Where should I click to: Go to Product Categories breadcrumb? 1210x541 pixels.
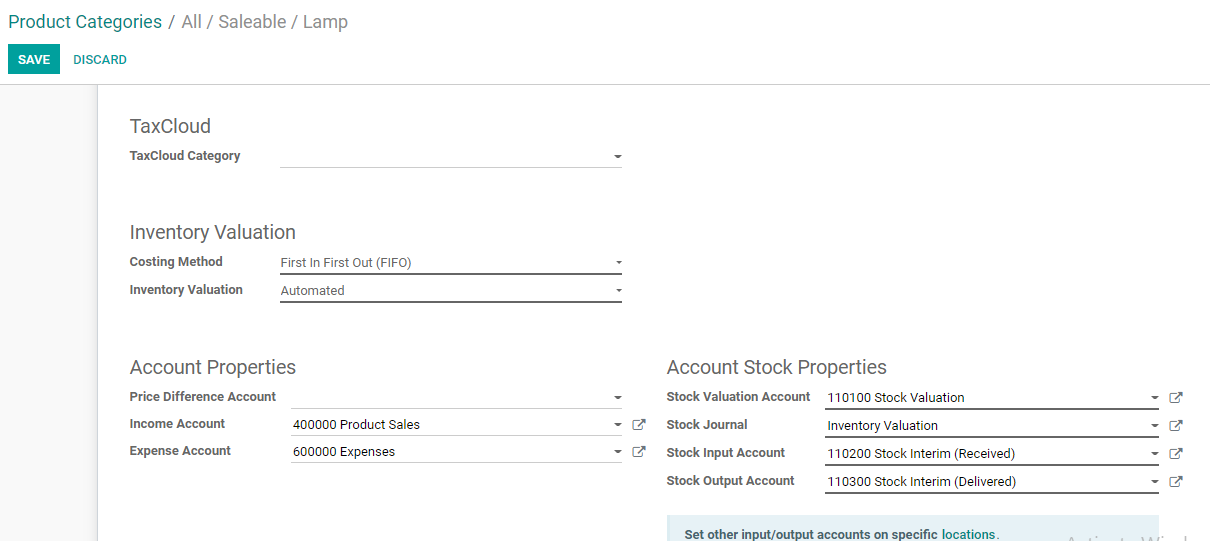(85, 22)
